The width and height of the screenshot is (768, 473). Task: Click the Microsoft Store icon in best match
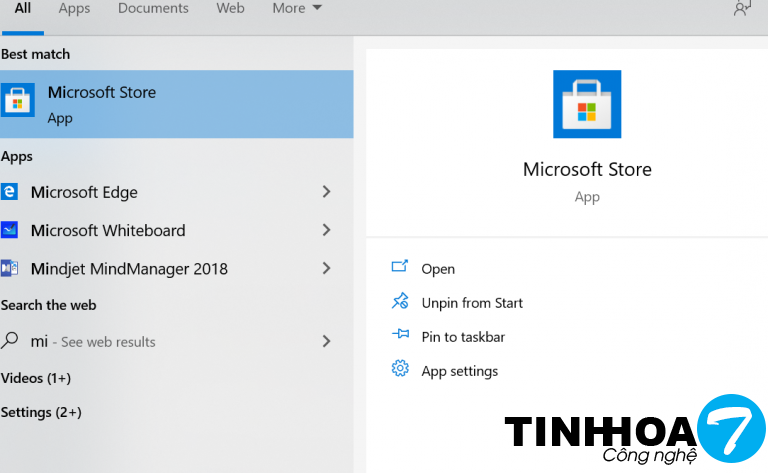coord(18,103)
